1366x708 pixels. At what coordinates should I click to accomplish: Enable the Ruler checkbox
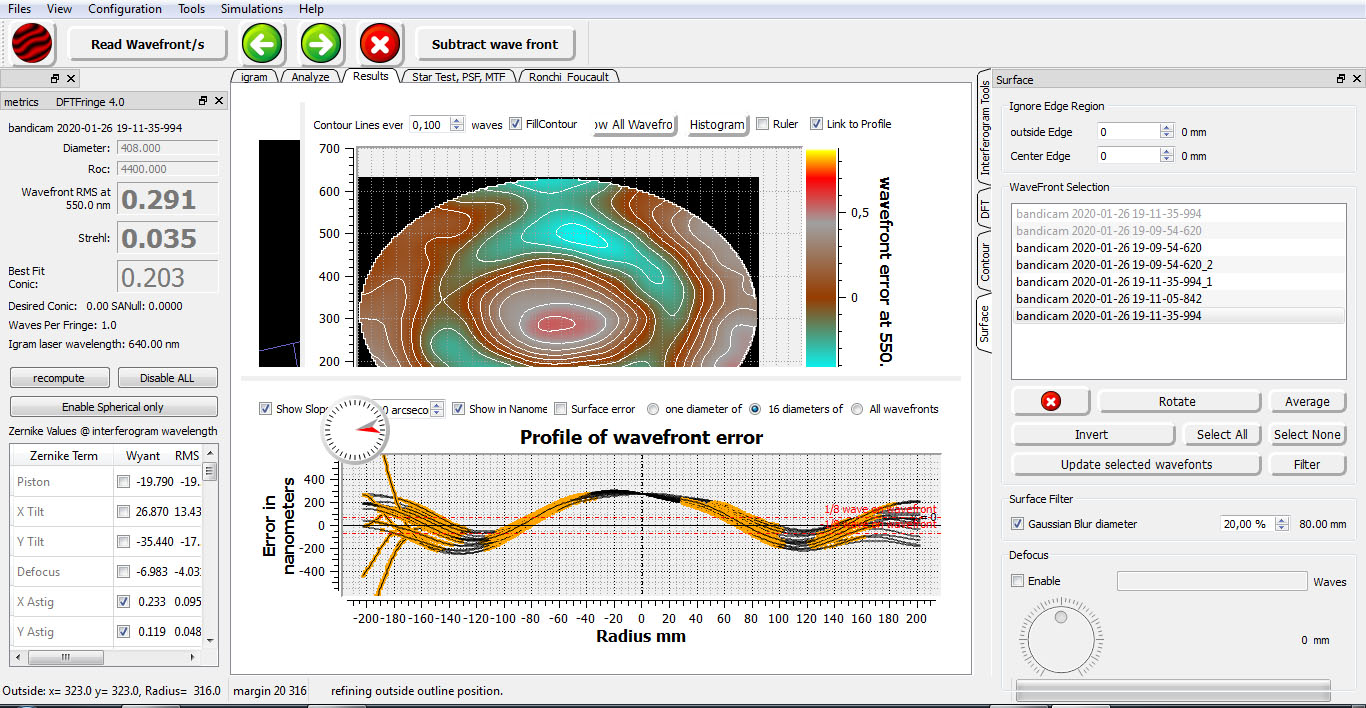point(763,124)
